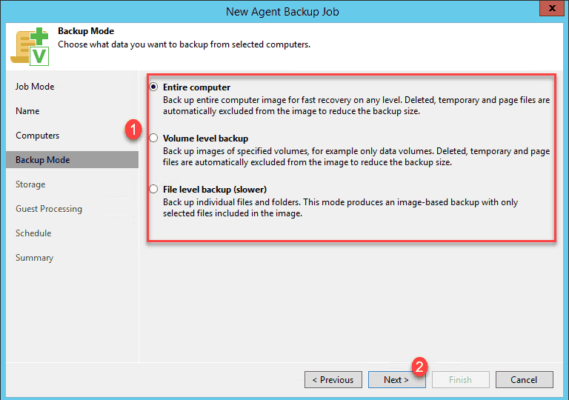Cancel the New Agent Backup Job wizard
The height and width of the screenshot is (400, 569).
pos(524,379)
